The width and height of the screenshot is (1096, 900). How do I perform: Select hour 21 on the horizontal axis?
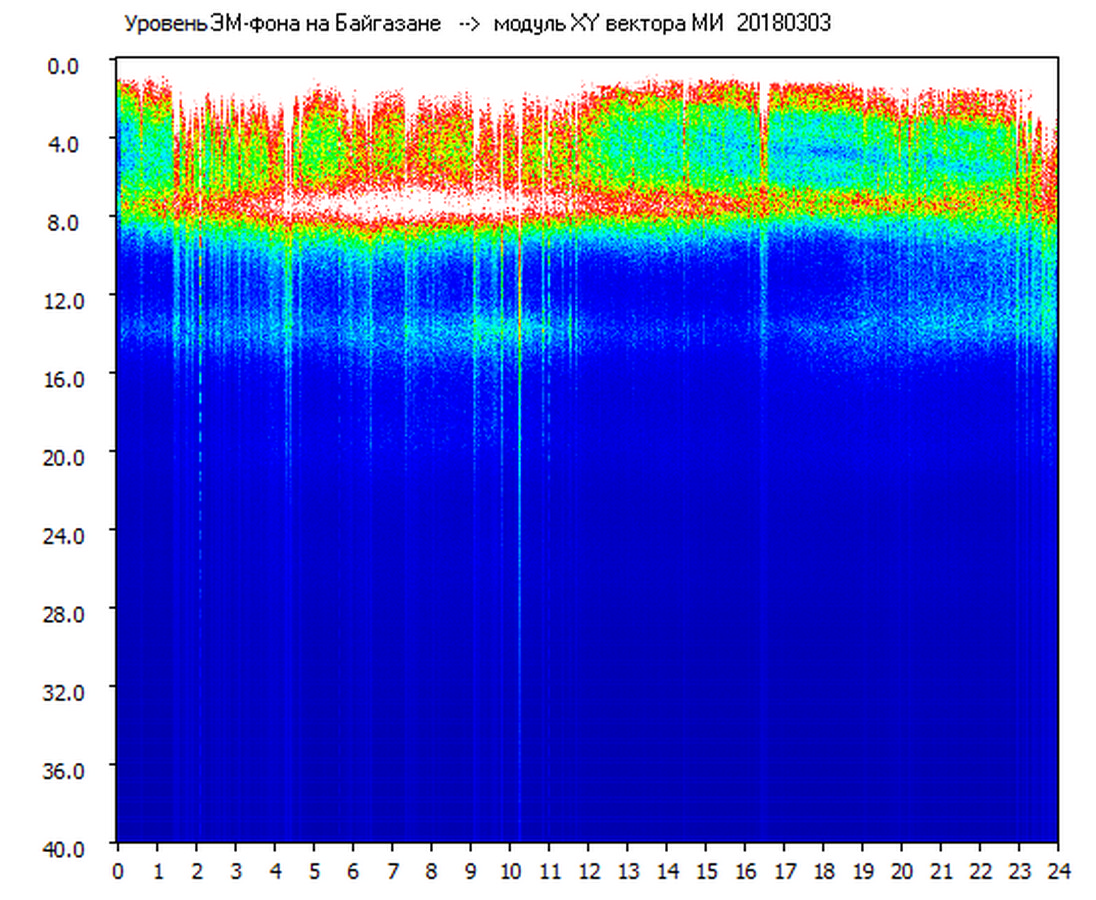(x=941, y=871)
